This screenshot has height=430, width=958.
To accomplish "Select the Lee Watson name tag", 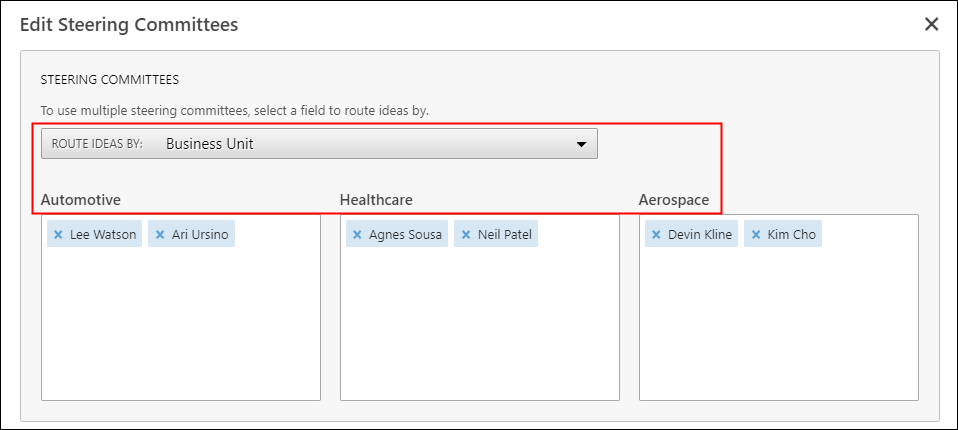I will click(103, 235).
